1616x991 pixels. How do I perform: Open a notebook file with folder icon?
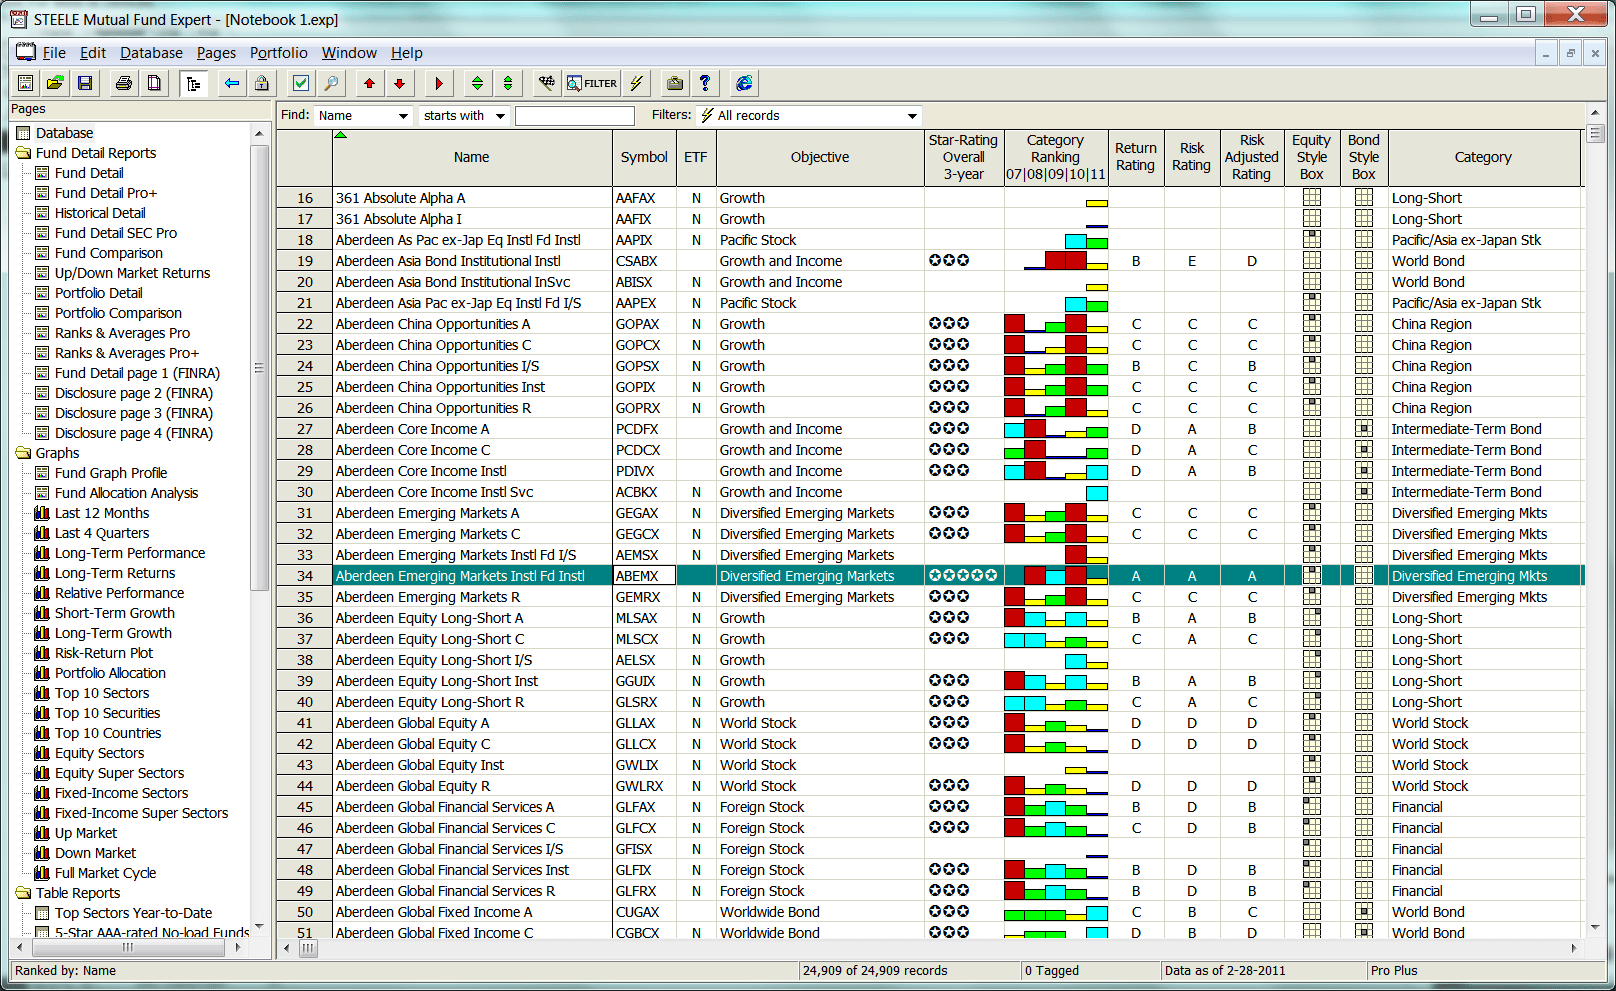[55, 83]
